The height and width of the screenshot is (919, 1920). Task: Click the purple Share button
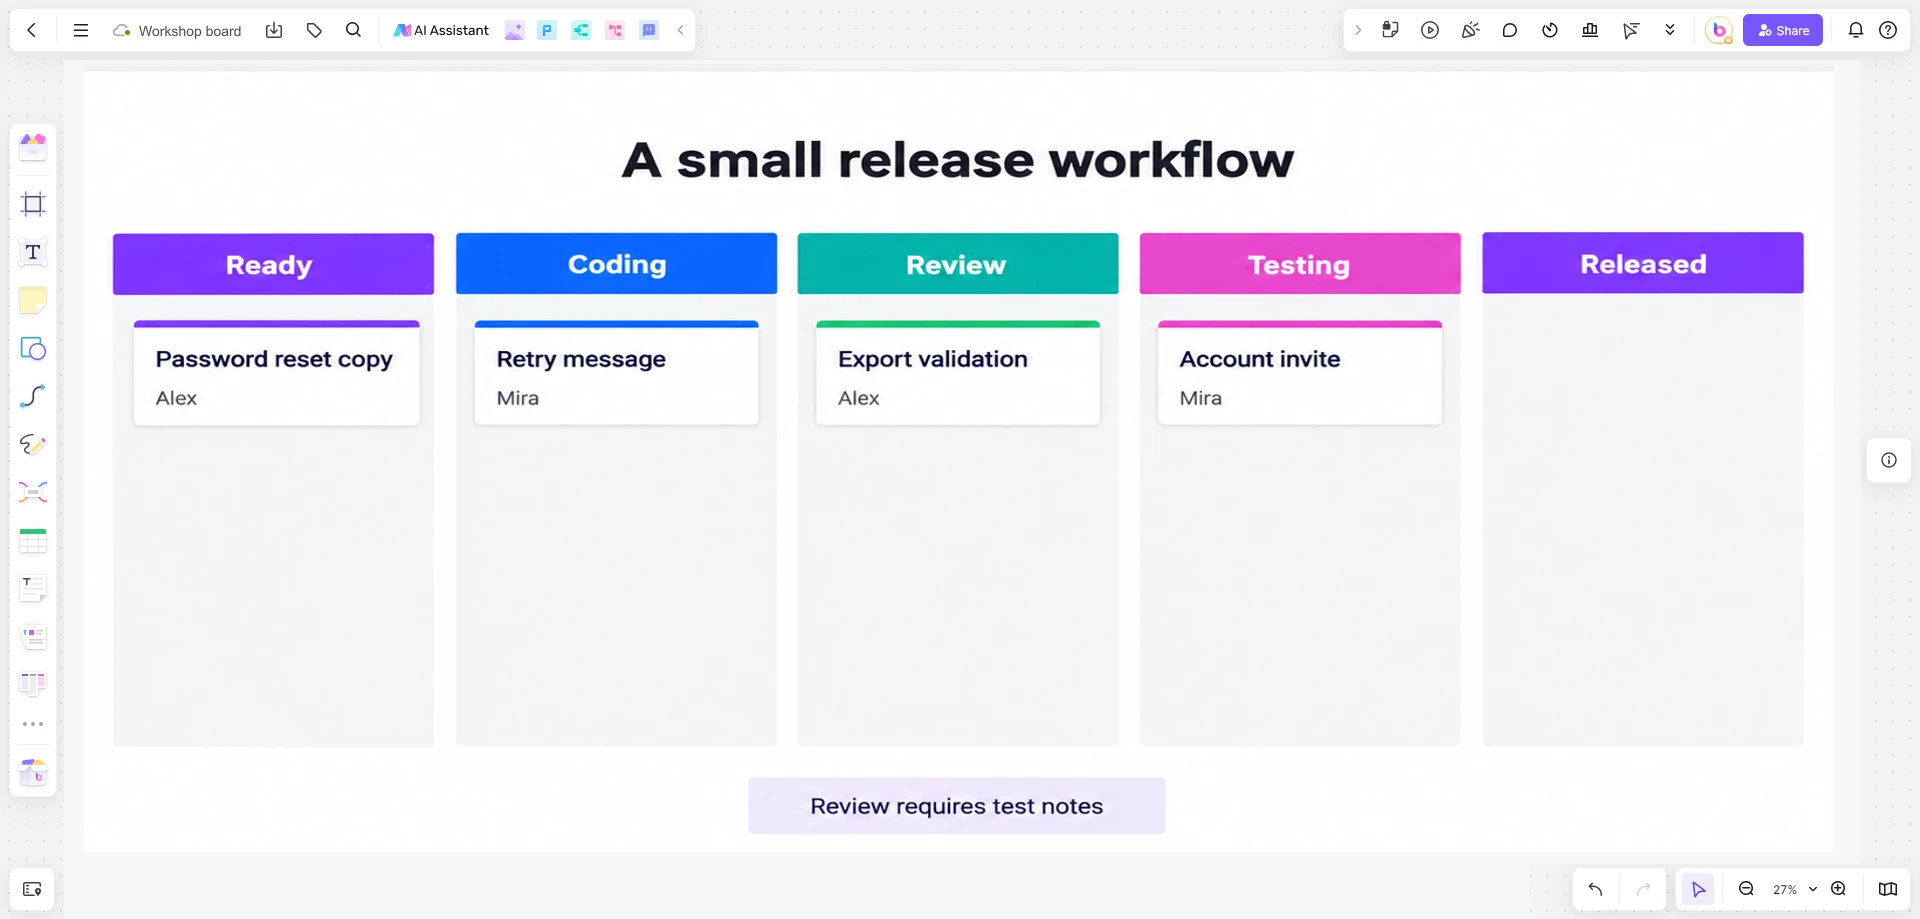pyautogui.click(x=1783, y=30)
